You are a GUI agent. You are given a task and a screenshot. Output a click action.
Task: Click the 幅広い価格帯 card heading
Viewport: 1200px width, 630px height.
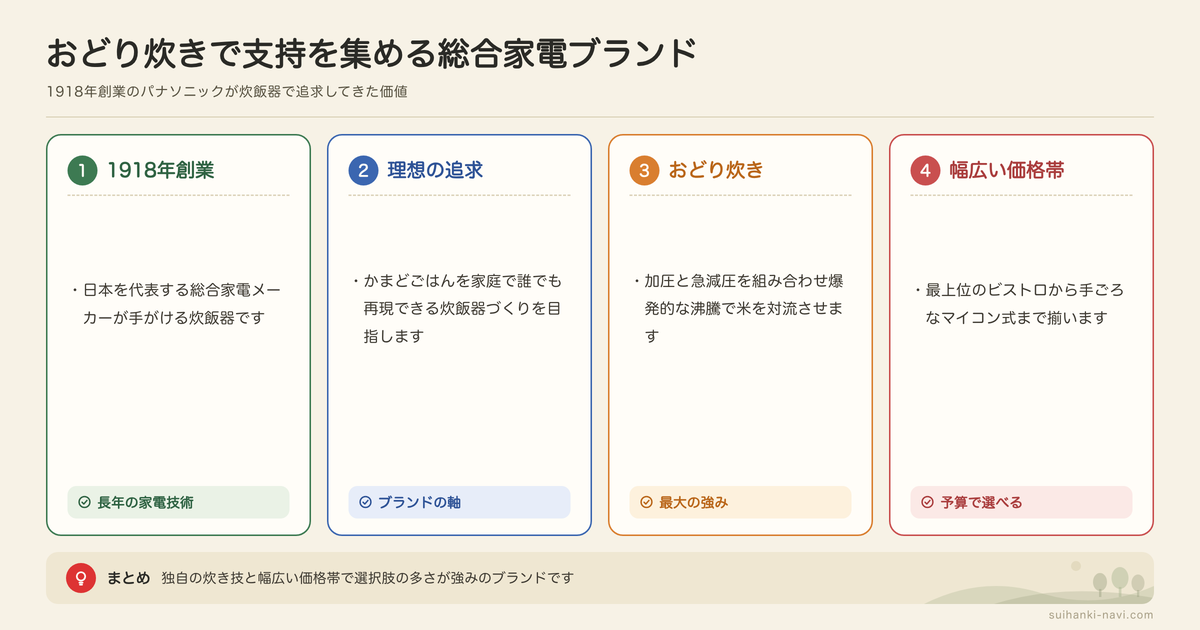click(1007, 170)
